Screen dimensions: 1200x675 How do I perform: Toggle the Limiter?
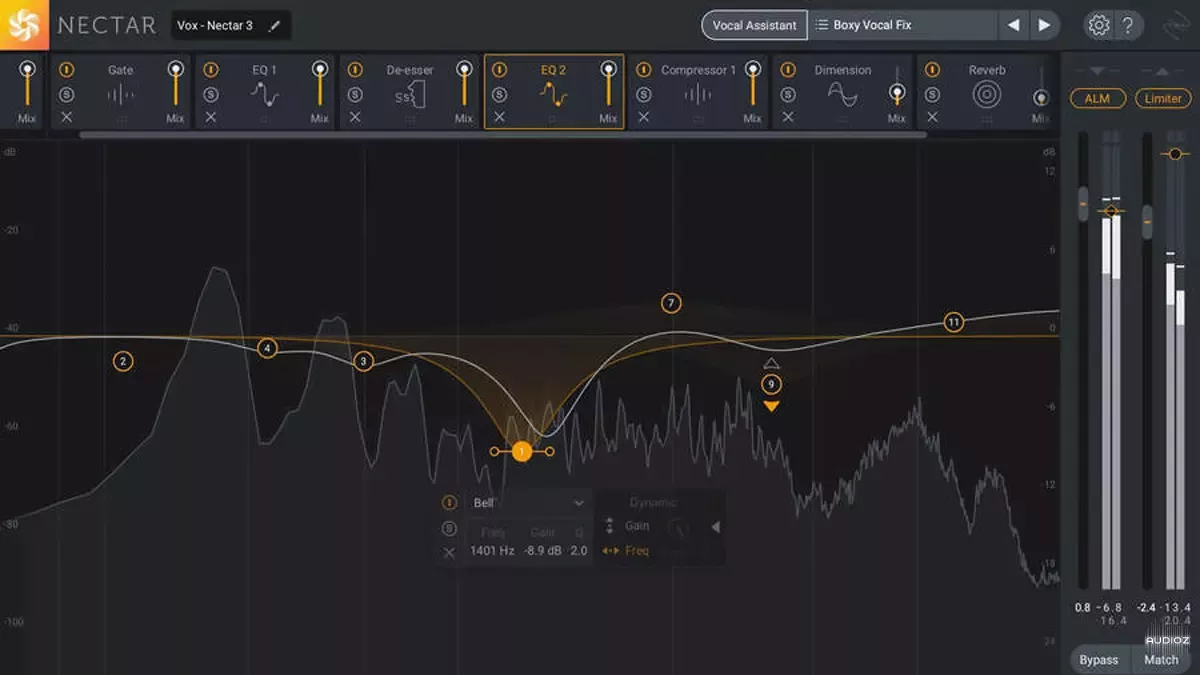pos(1163,98)
